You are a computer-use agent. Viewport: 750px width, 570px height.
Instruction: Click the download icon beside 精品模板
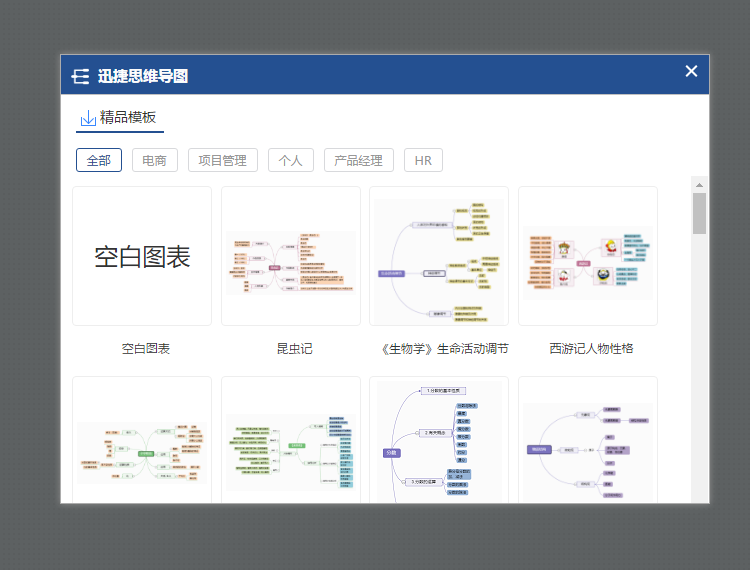(x=88, y=118)
